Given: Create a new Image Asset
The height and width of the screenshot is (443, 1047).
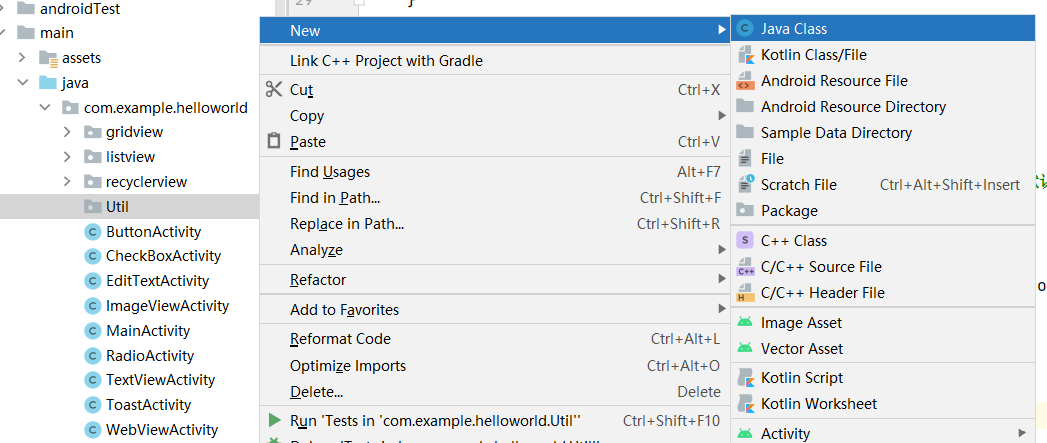Looking at the screenshot, I should 801,323.
